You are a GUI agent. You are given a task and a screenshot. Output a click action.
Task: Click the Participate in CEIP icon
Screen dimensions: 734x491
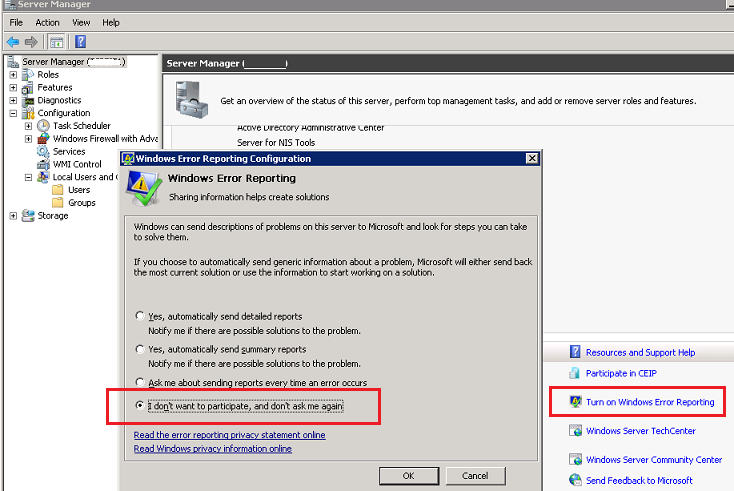[575, 373]
